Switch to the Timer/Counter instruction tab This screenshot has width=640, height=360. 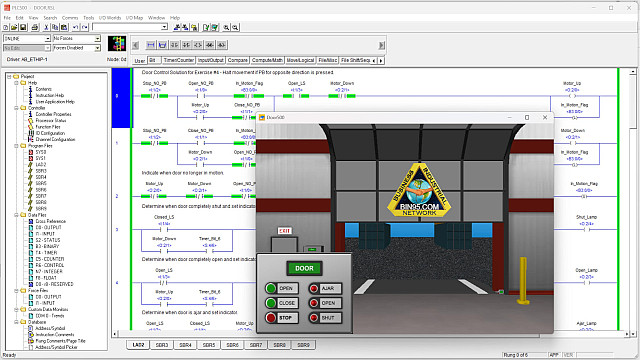coord(178,60)
